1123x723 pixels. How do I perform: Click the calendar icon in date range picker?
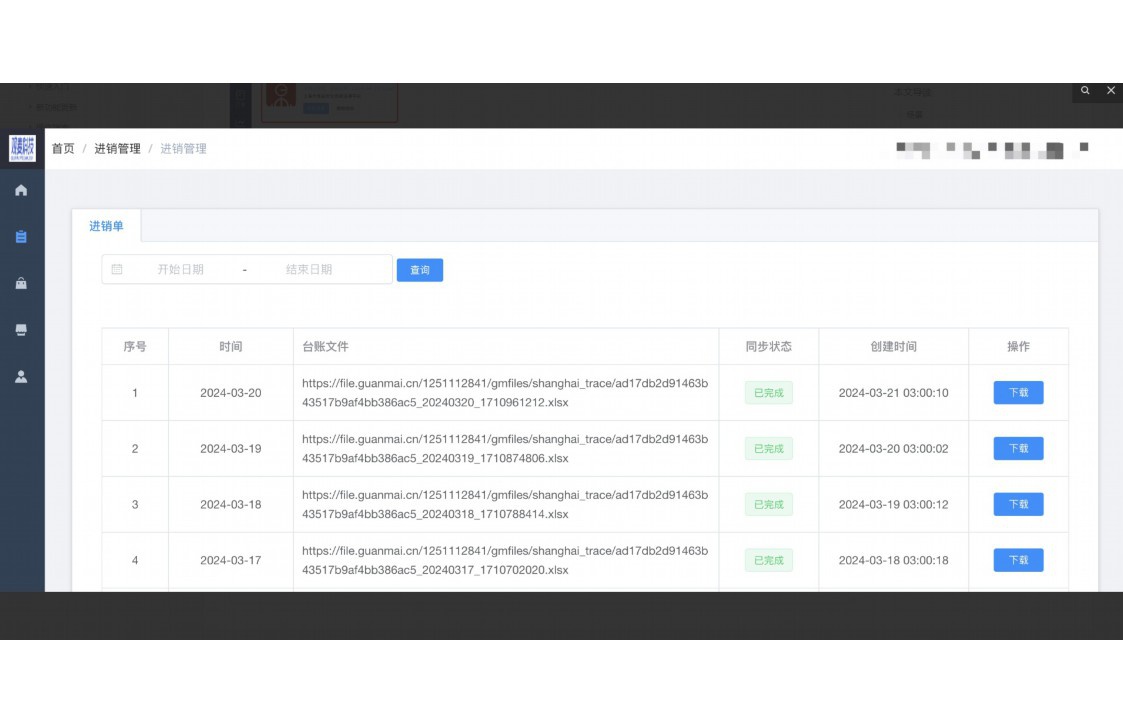pos(117,269)
